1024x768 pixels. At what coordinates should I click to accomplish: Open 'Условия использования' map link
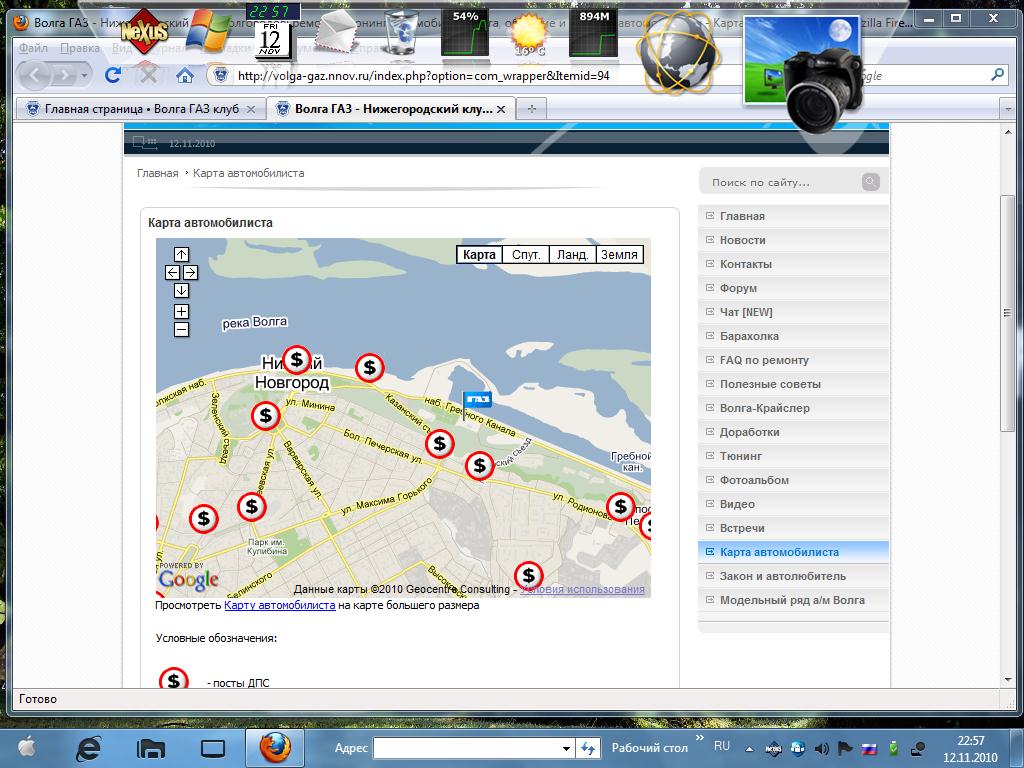pos(582,589)
